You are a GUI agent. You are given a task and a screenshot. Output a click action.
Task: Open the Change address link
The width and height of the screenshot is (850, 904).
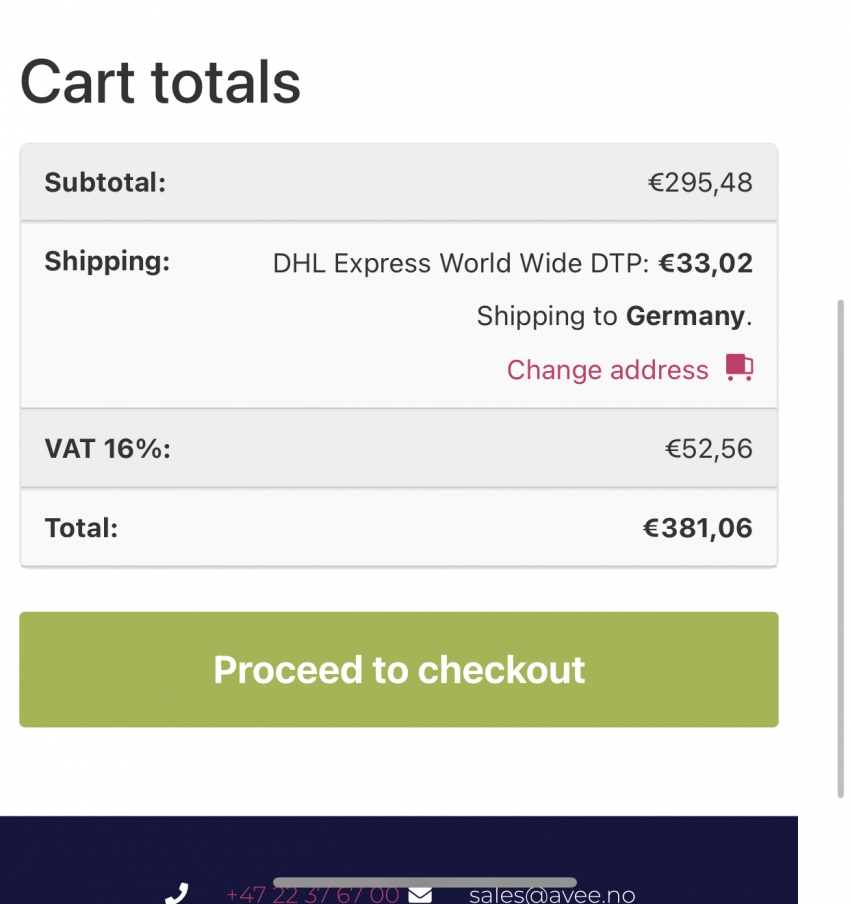click(x=607, y=370)
